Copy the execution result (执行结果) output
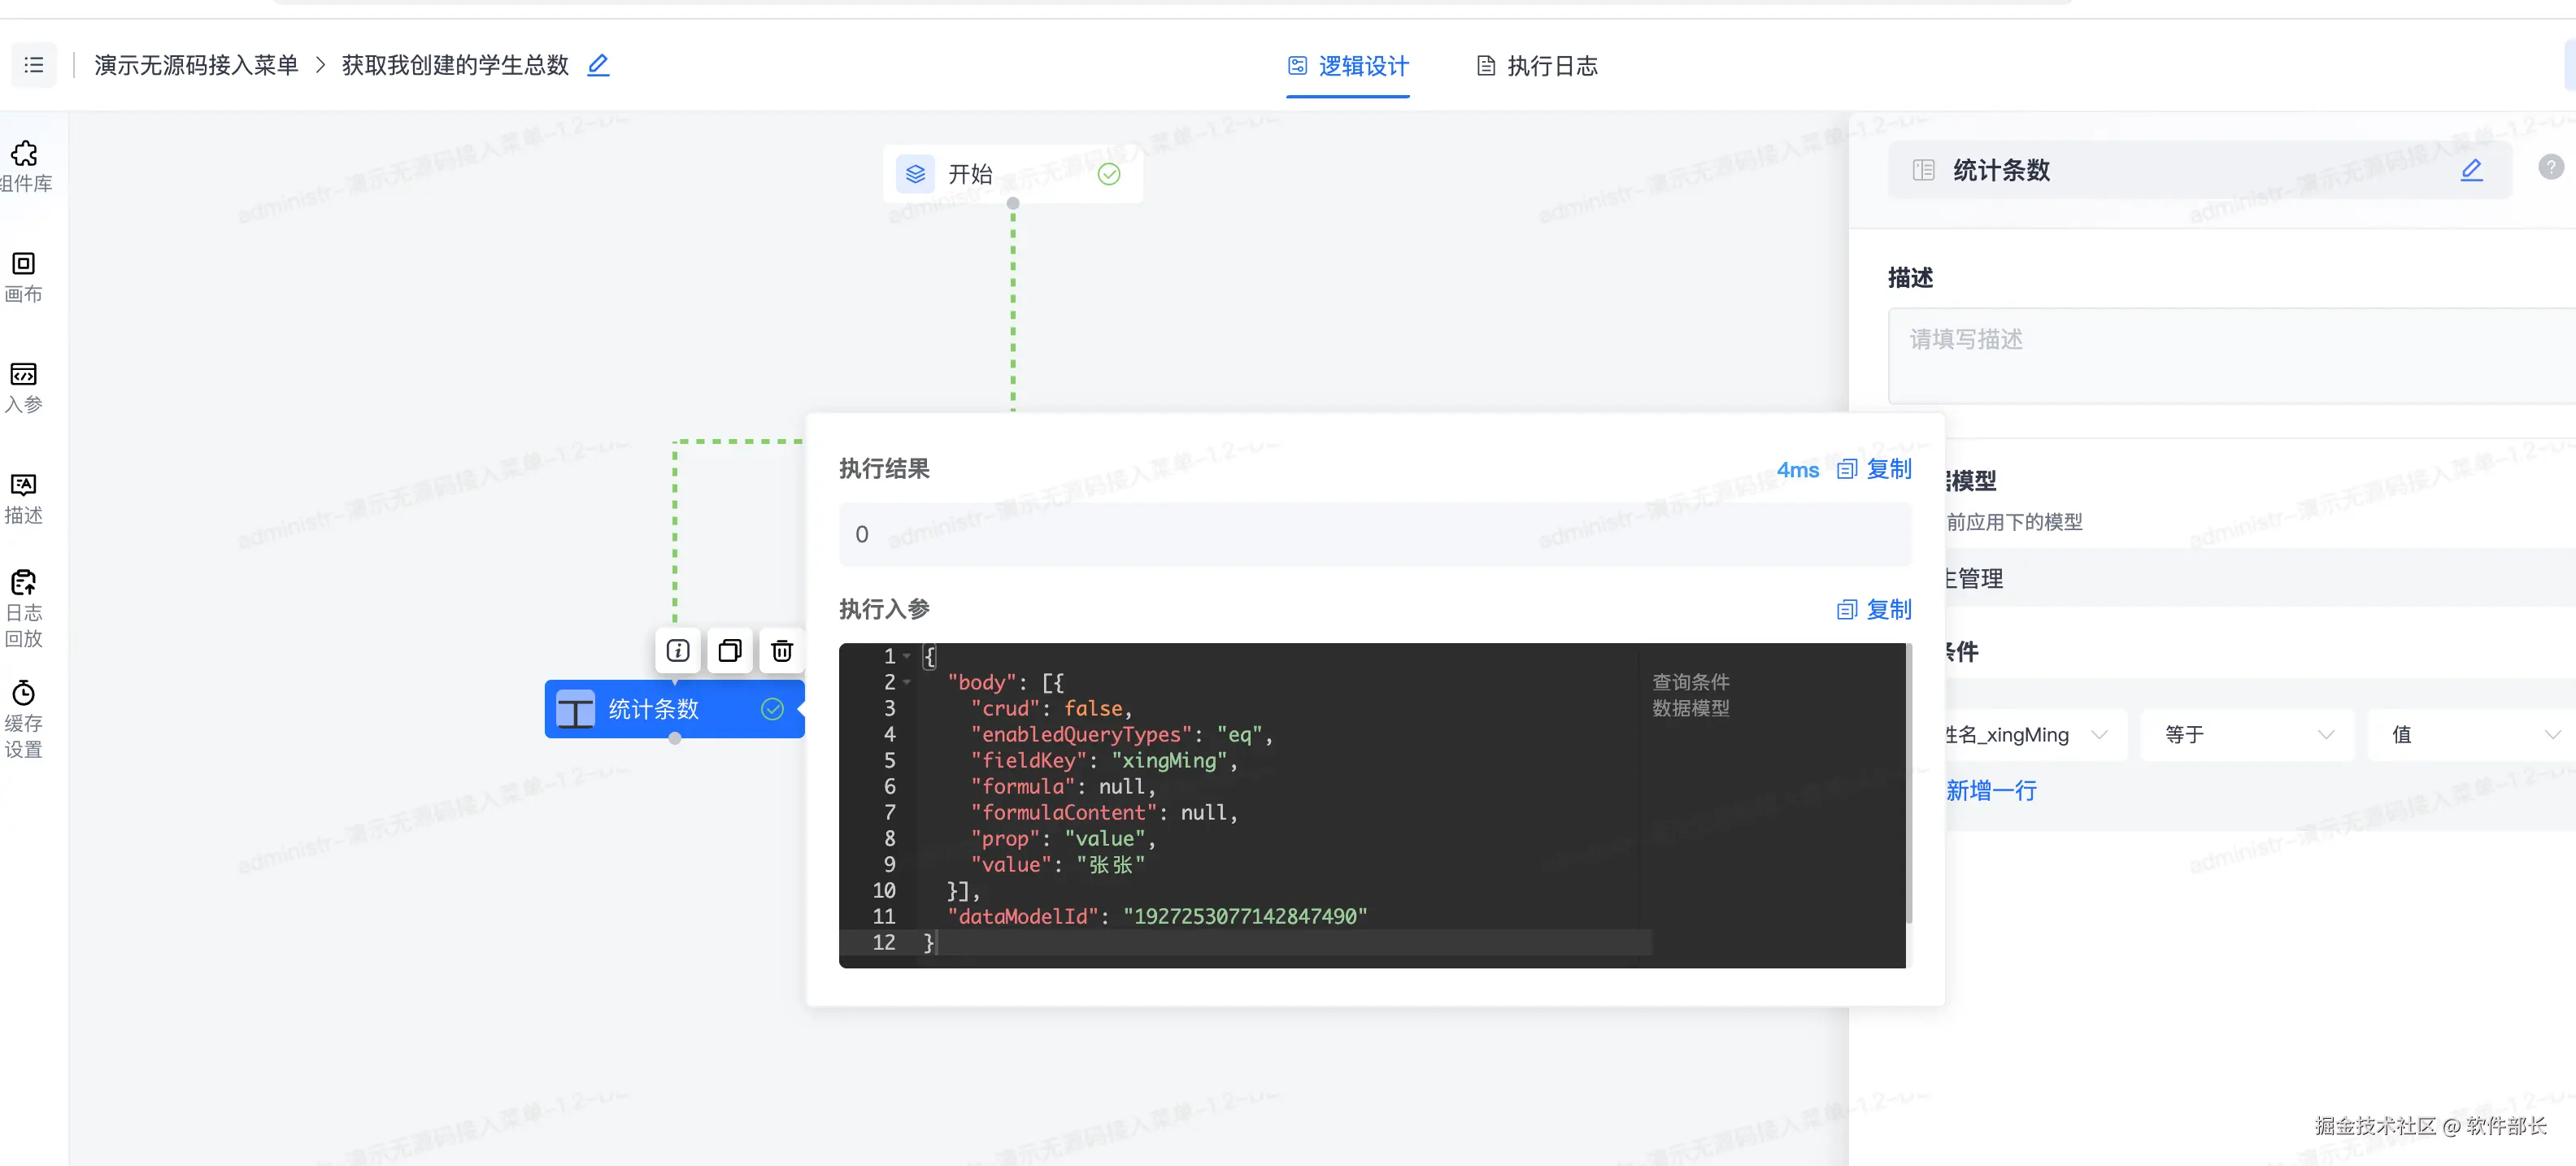The image size is (2576, 1166). click(1875, 469)
